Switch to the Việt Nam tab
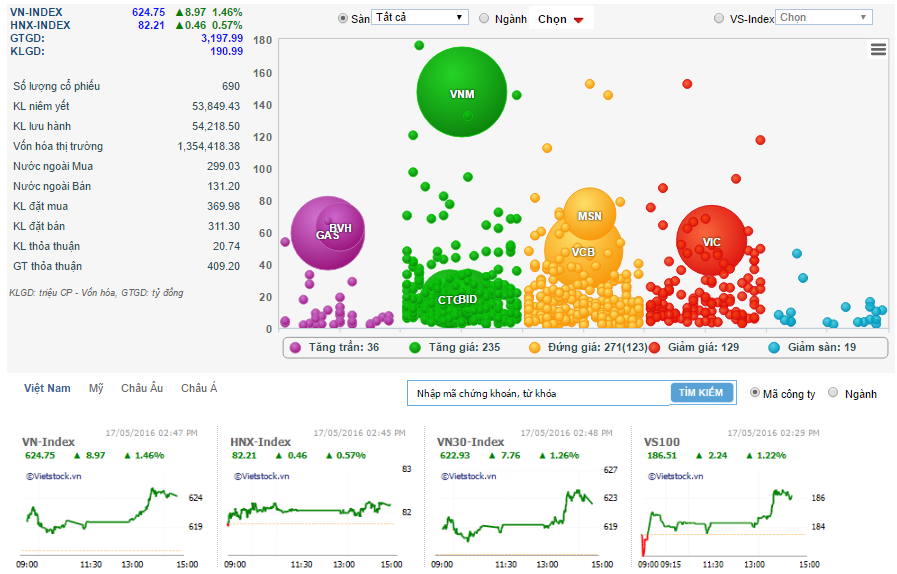Screen dimensions: 897x574 [x=47, y=388]
